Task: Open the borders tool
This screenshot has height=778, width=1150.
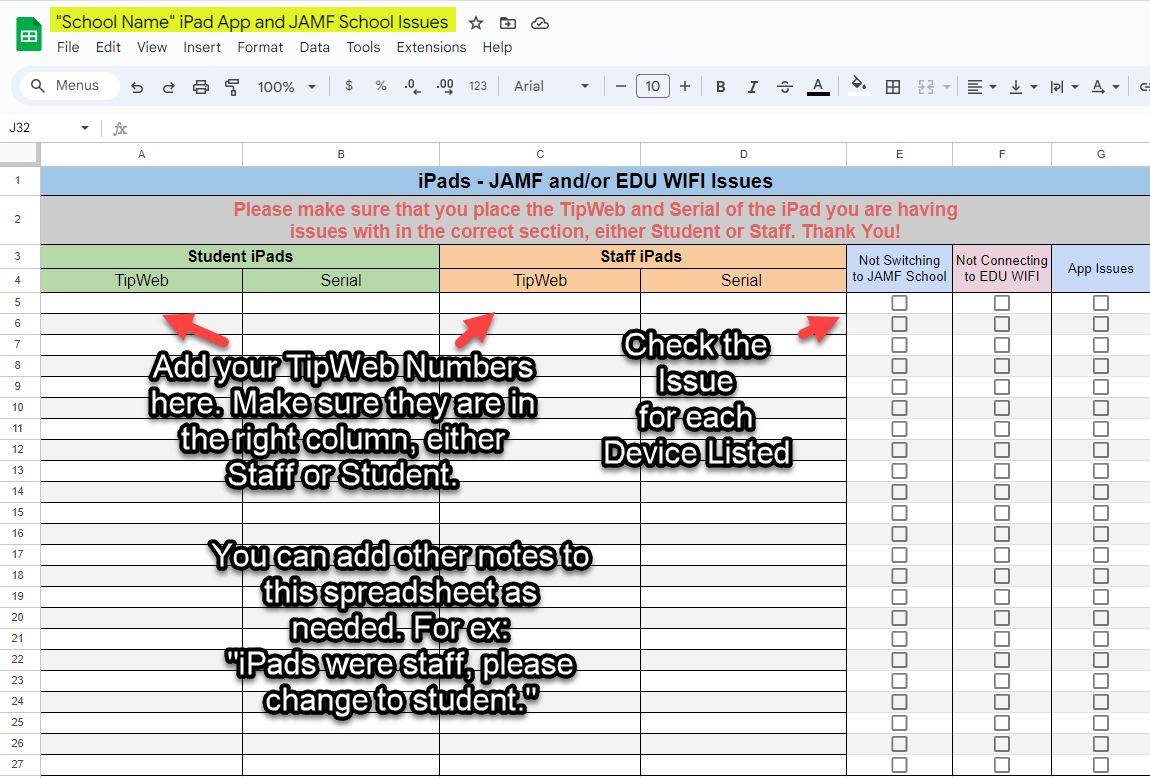Action: (893, 87)
